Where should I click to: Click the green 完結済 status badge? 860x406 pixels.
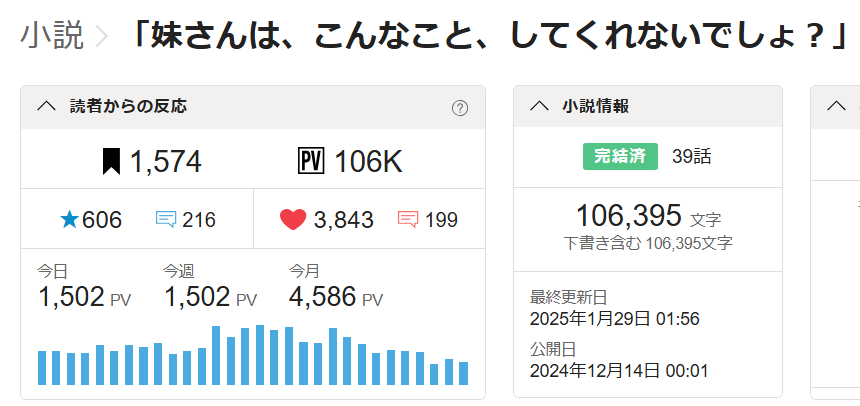pyautogui.click(x=620, y=156)
